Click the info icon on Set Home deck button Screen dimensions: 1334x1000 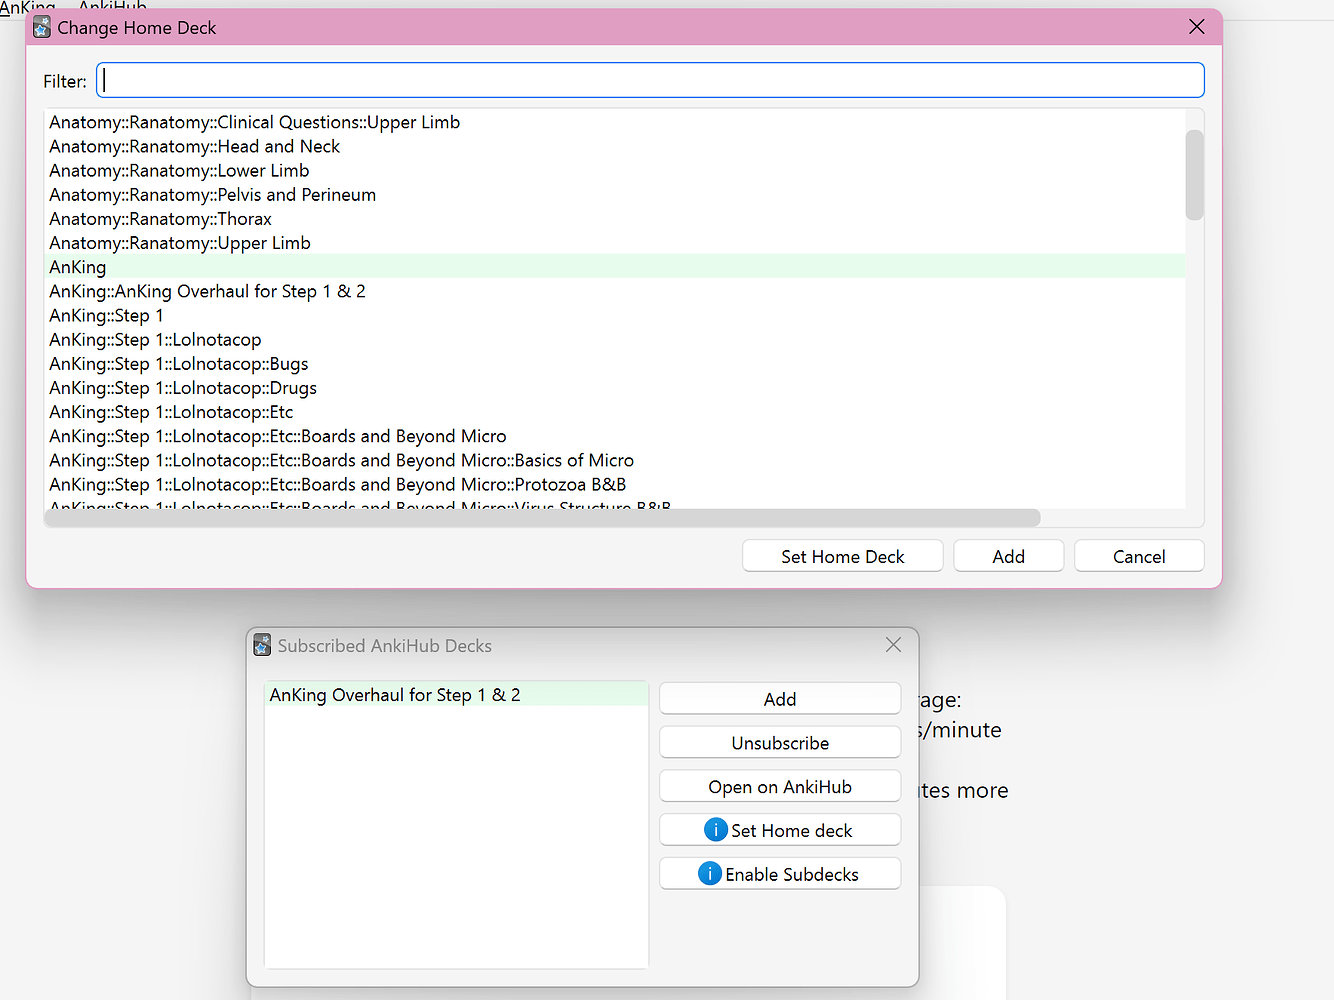(x=716, y=830)
